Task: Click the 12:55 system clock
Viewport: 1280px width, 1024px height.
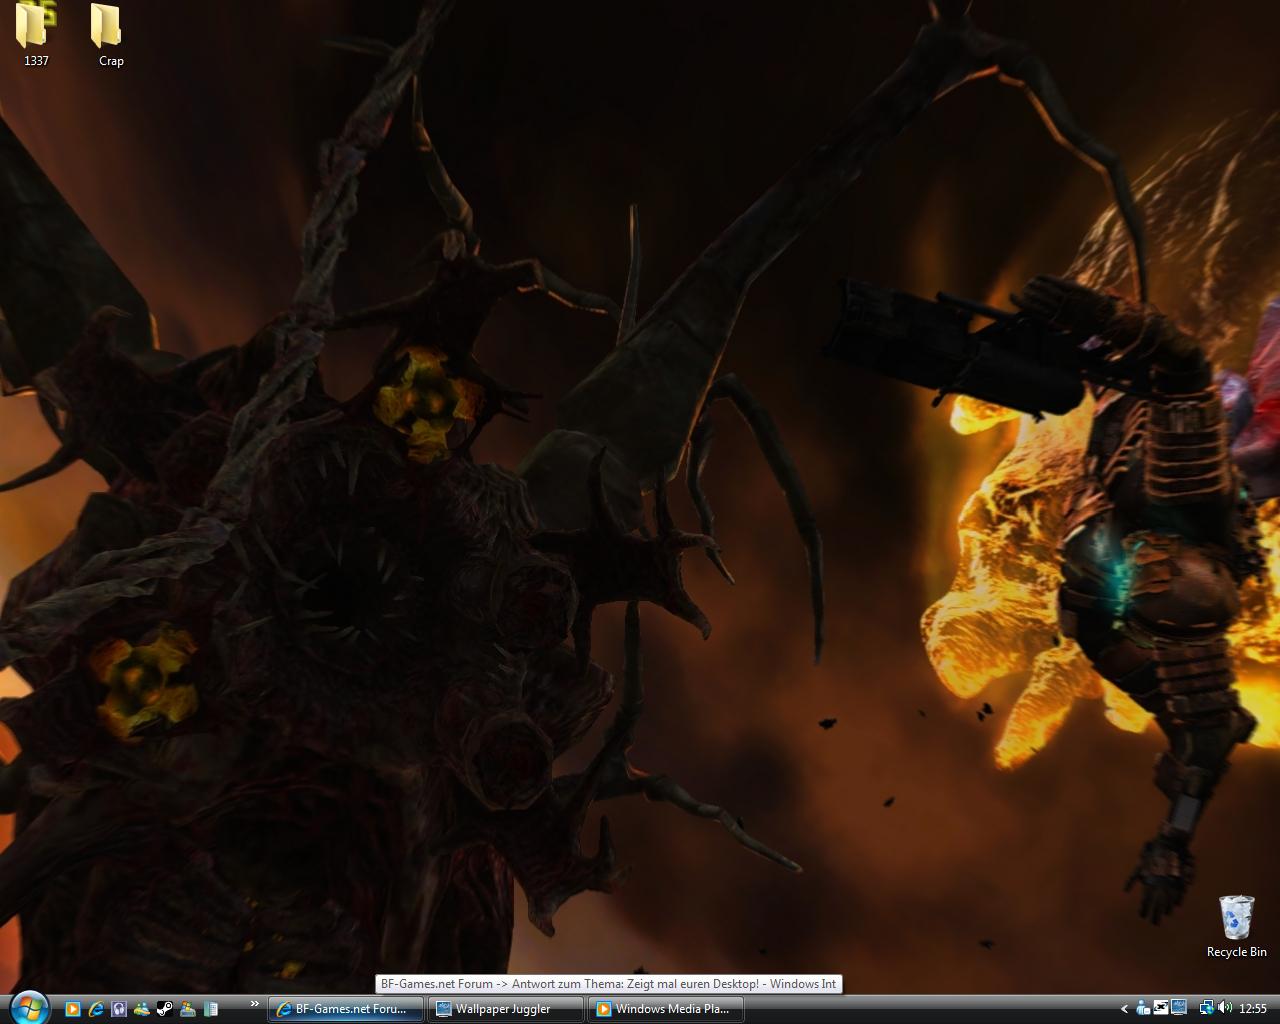Action: pyautogui.click(x=1253, y=1008)
